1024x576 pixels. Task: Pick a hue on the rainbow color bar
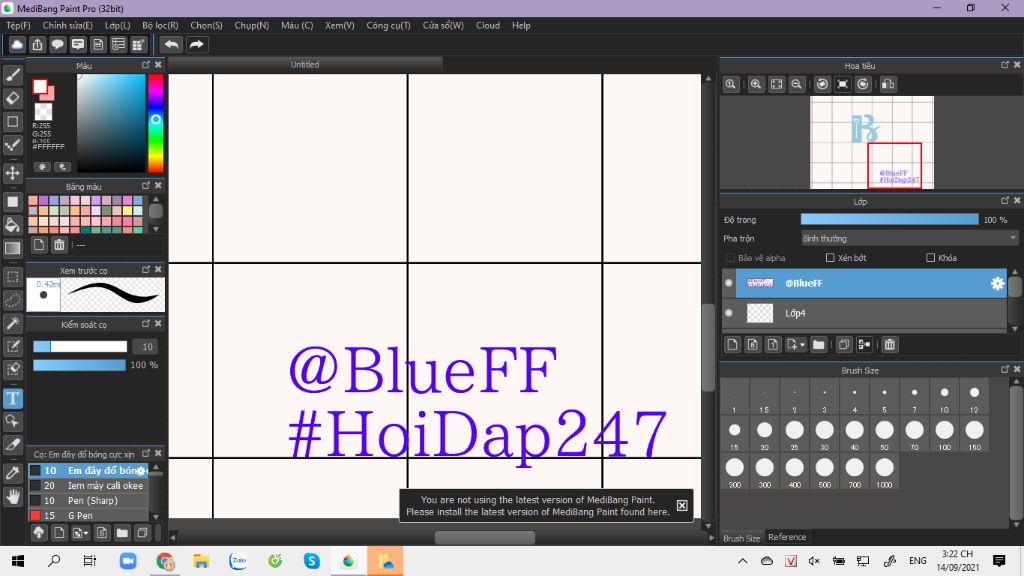coord(155,123)
